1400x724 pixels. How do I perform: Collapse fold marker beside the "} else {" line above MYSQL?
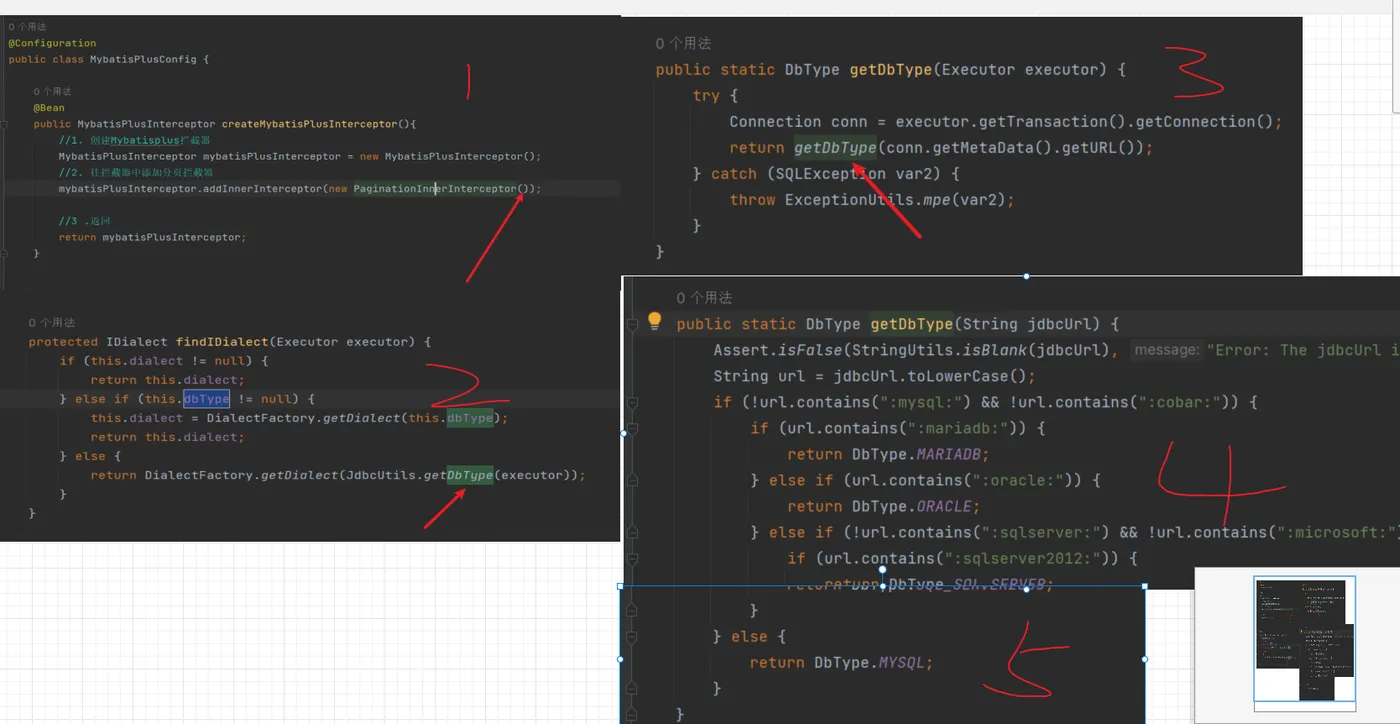[632, 636]
